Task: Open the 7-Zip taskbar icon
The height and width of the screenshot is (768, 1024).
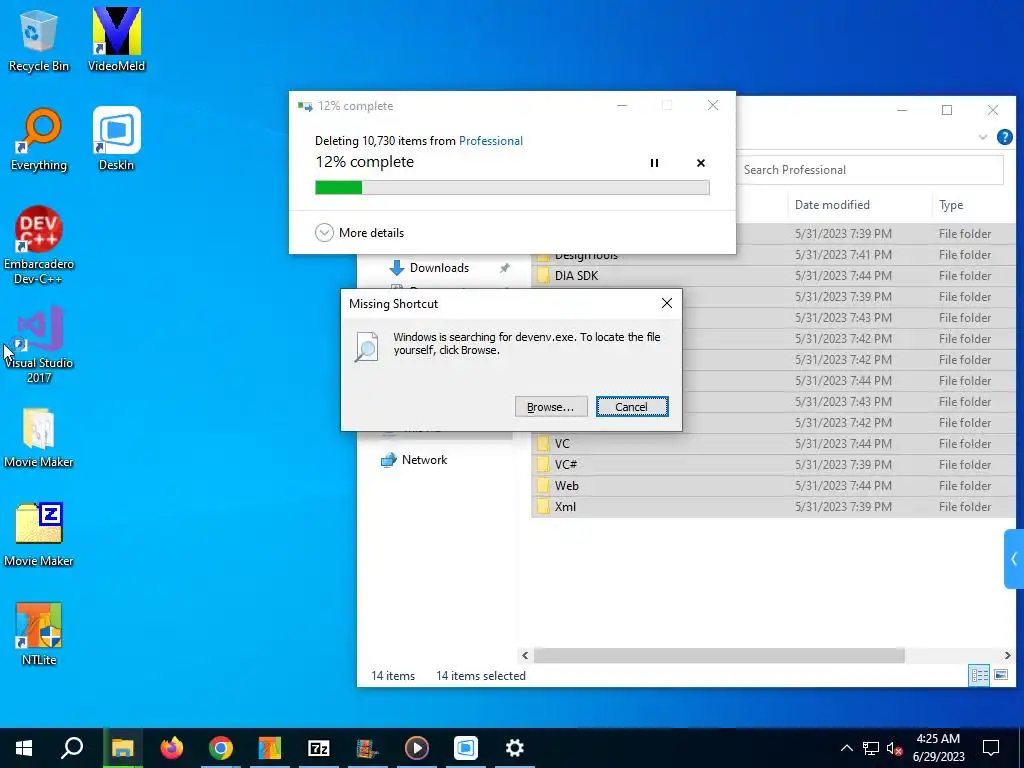Action: (319, 748)
